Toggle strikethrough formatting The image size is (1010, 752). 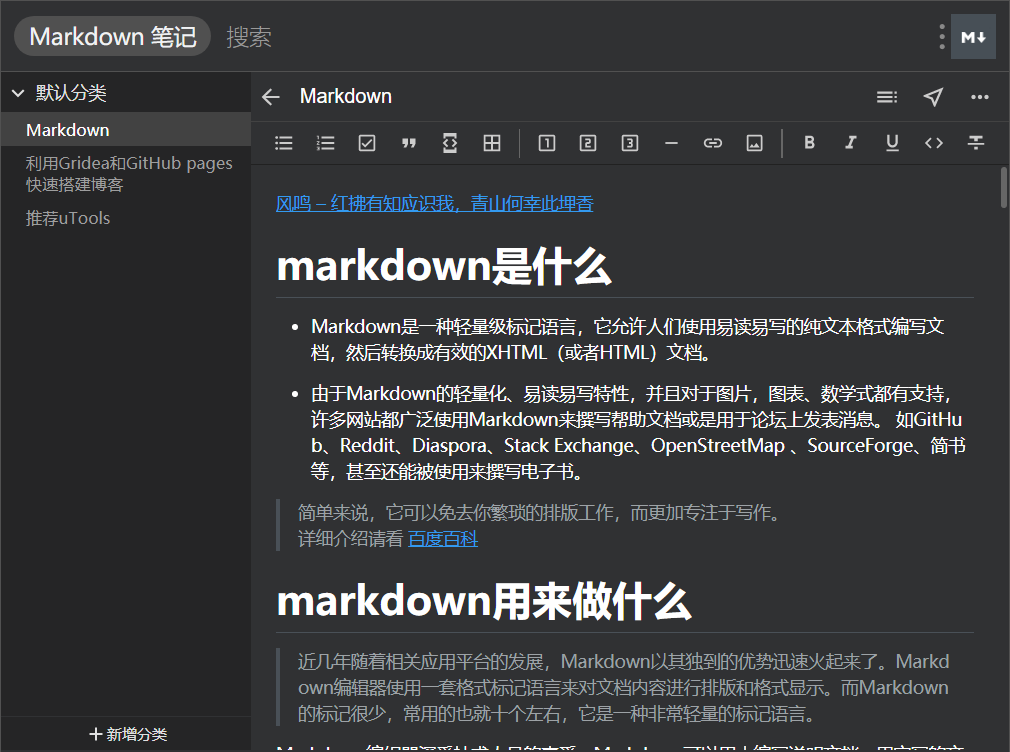975,143
